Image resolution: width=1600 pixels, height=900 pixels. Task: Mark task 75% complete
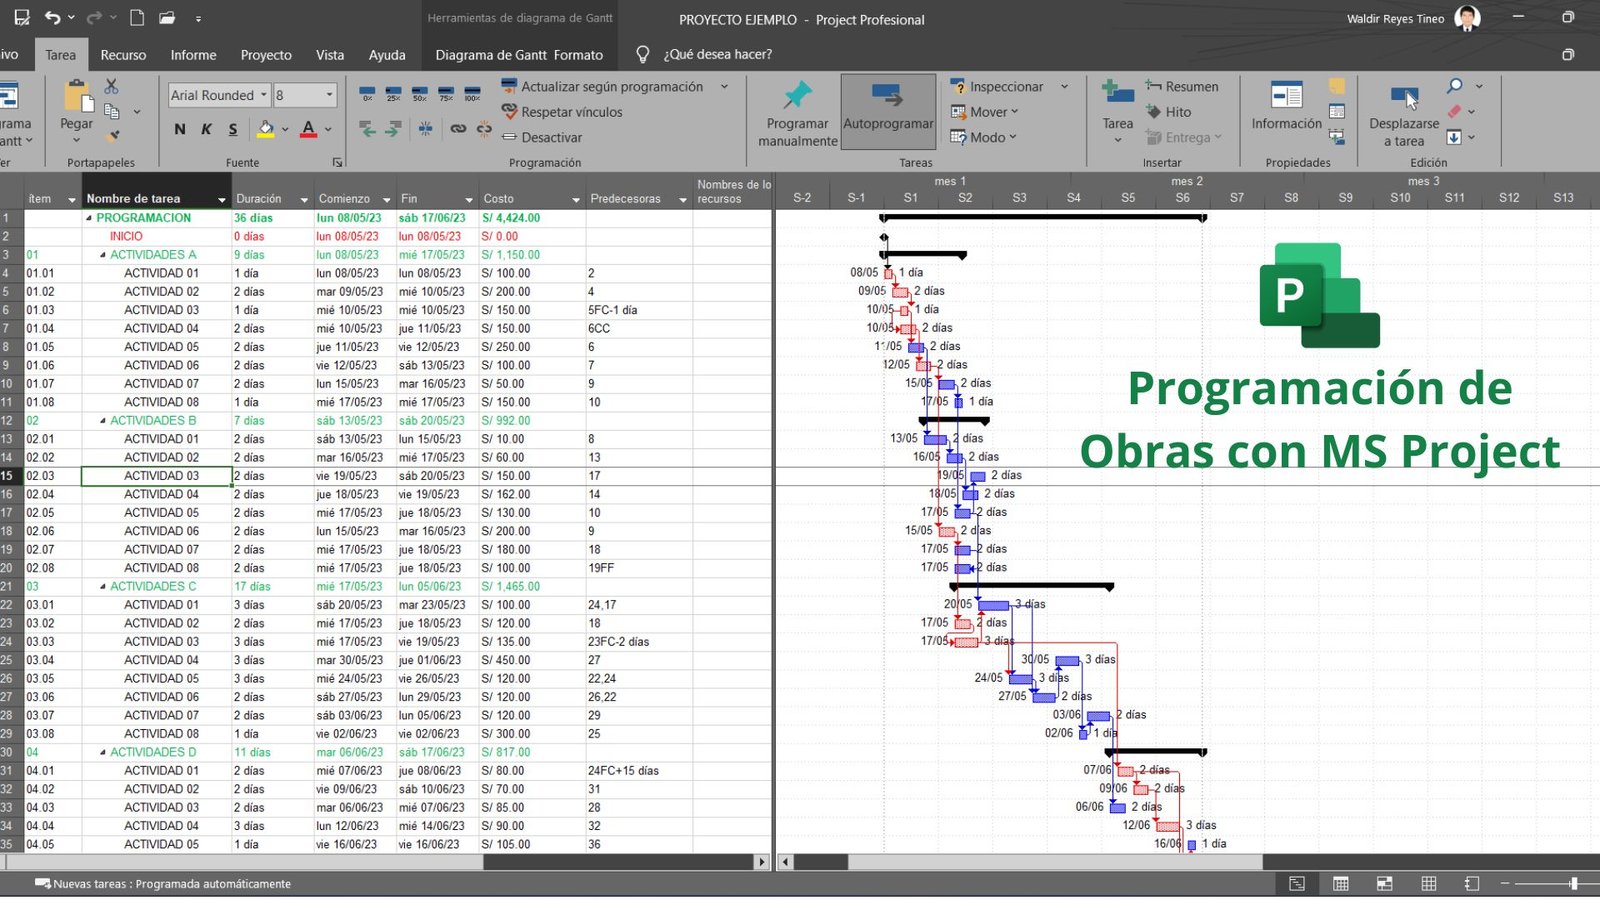pos(446,93)
